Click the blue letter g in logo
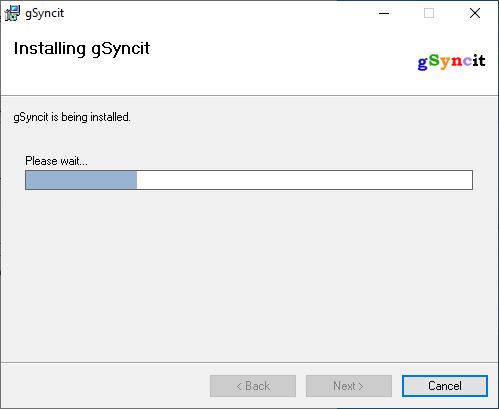The width and height of the screenshot is (499, 409). click(422, 63)
